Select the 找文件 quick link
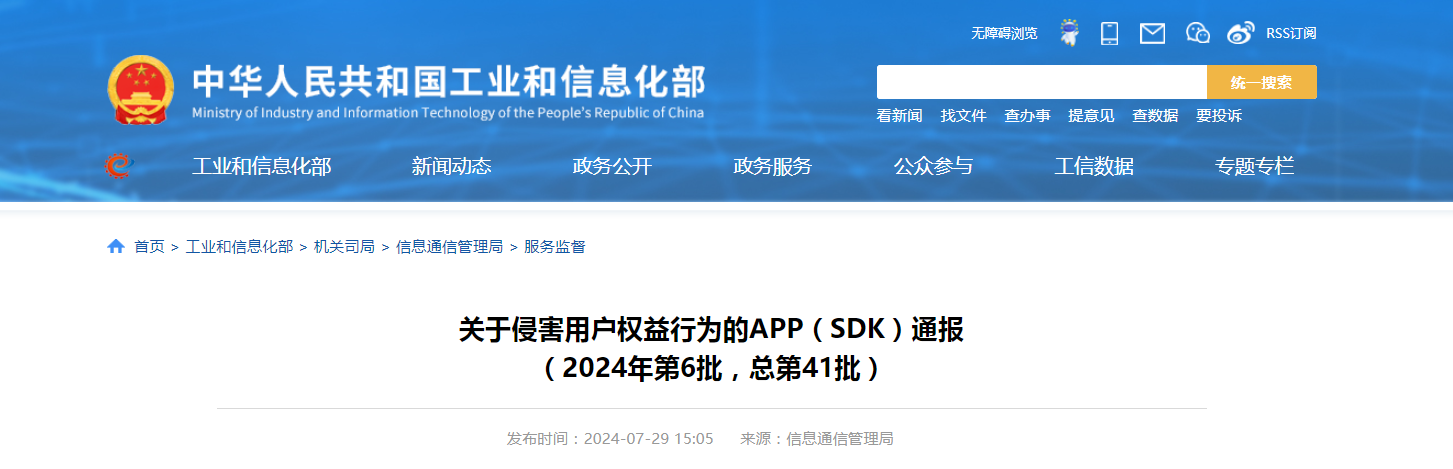Viewport: 1453px width, 469px height. click(963, 116)
